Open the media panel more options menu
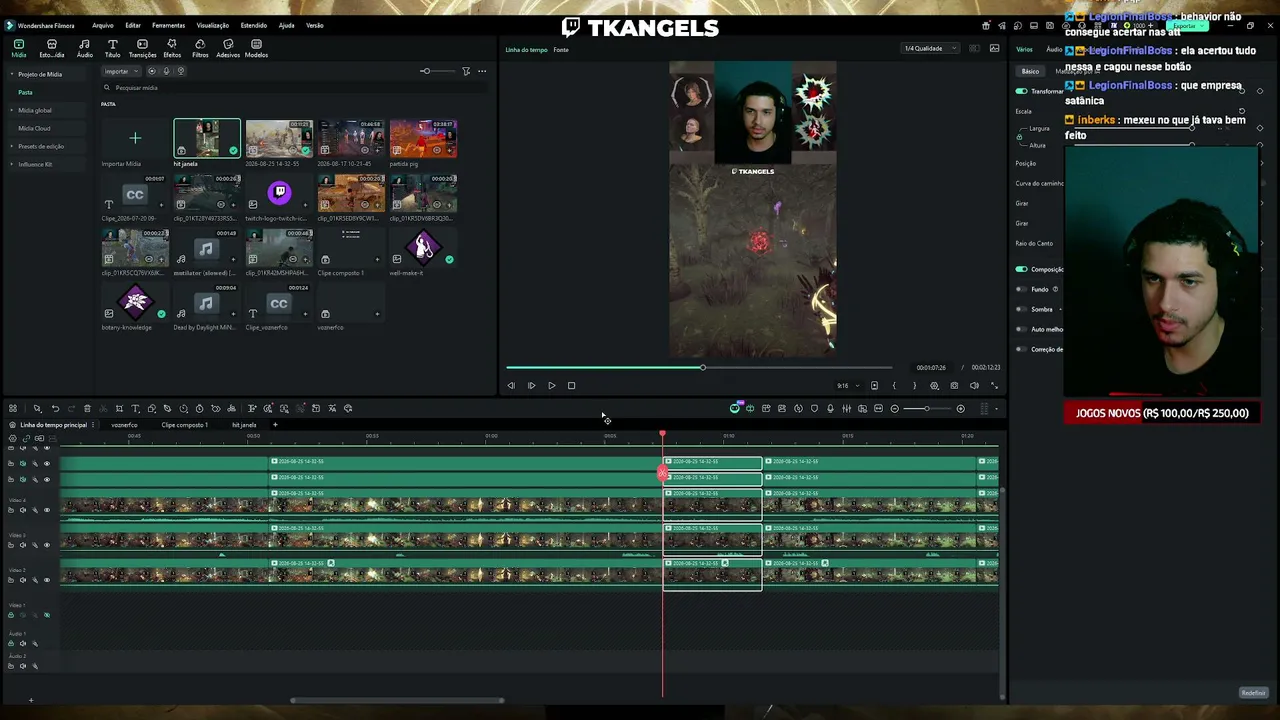Screen dimensions: 1280x720 pyautogui.click(x=482, y=71)
